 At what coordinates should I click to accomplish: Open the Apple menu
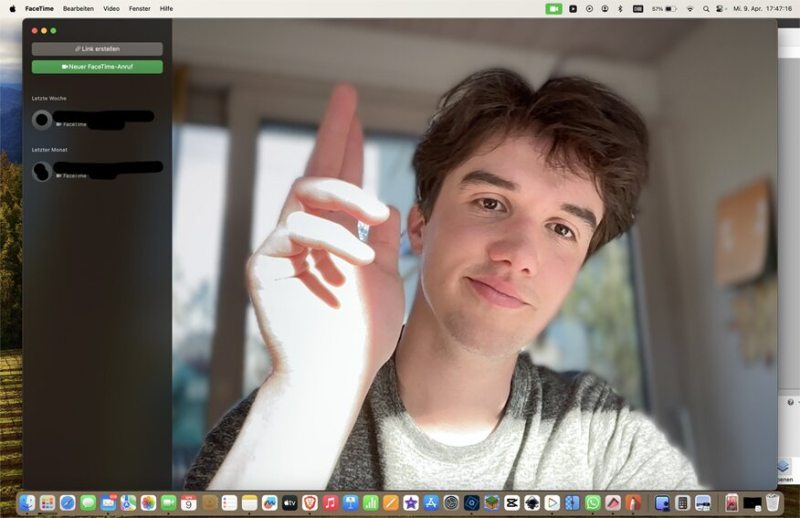(x=12, y=8)
